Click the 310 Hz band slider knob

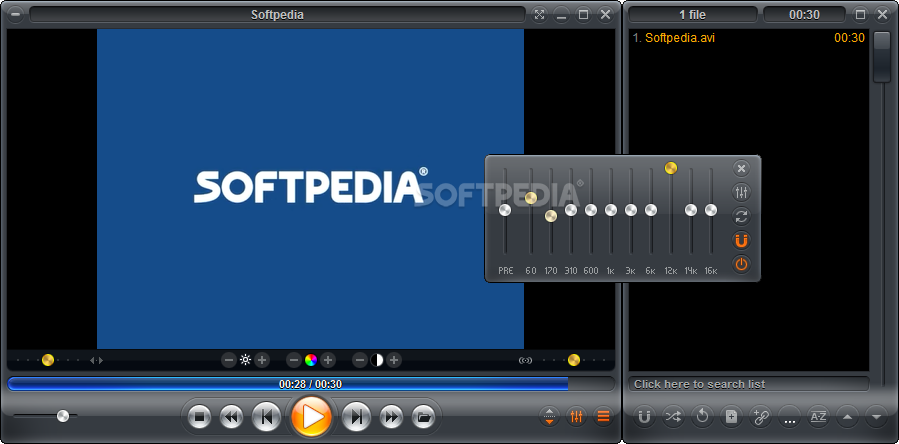click(571, 211)
